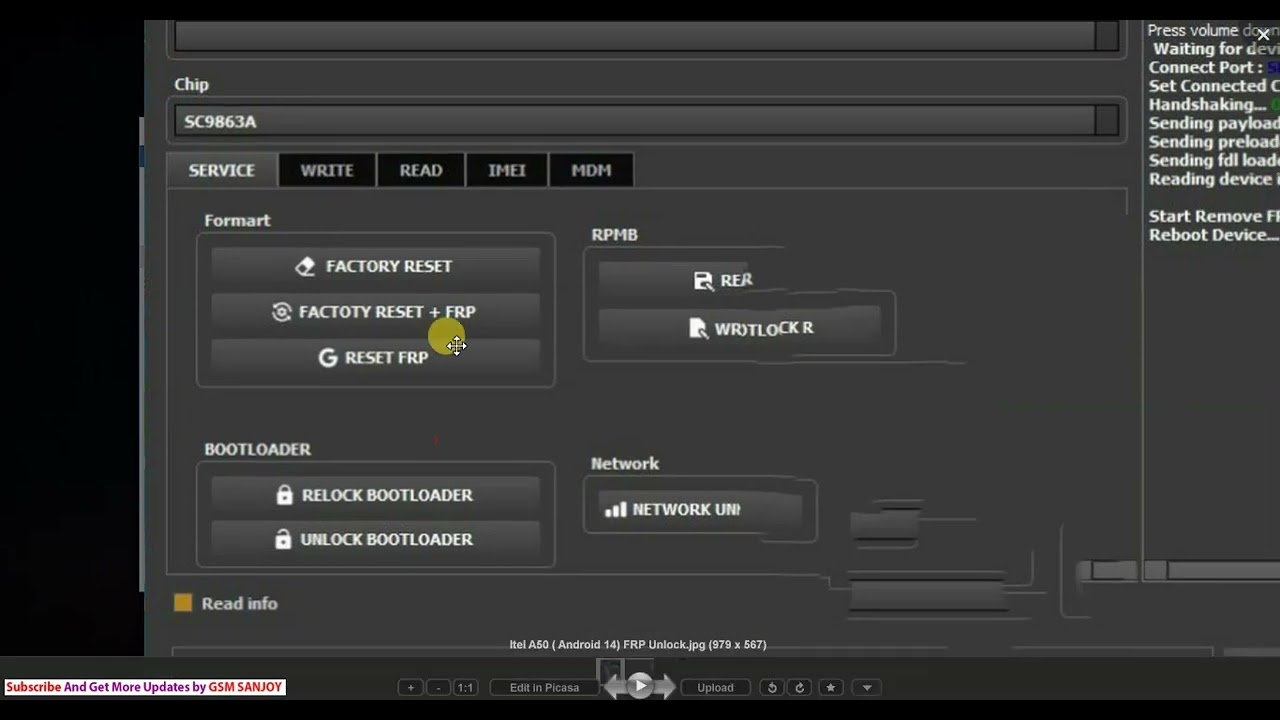Click the RESET FRP button
The height and width of the screenshot is (720, 1280).
click(x=375, y=357)
